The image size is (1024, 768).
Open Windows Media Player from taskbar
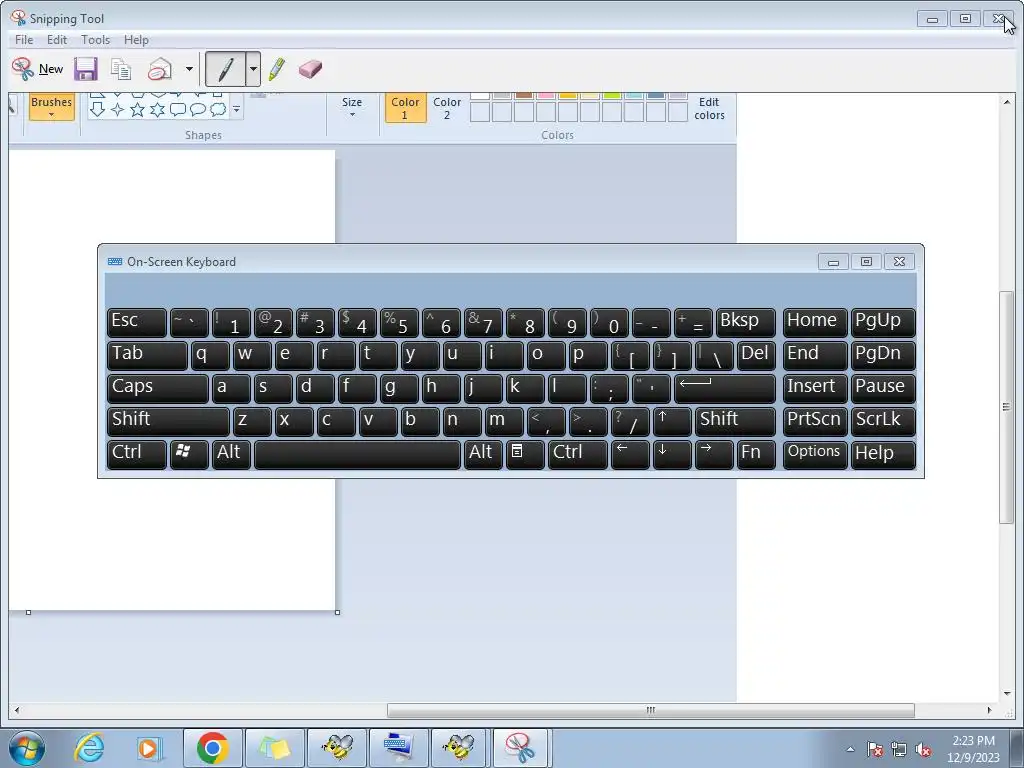pos(149,748)
